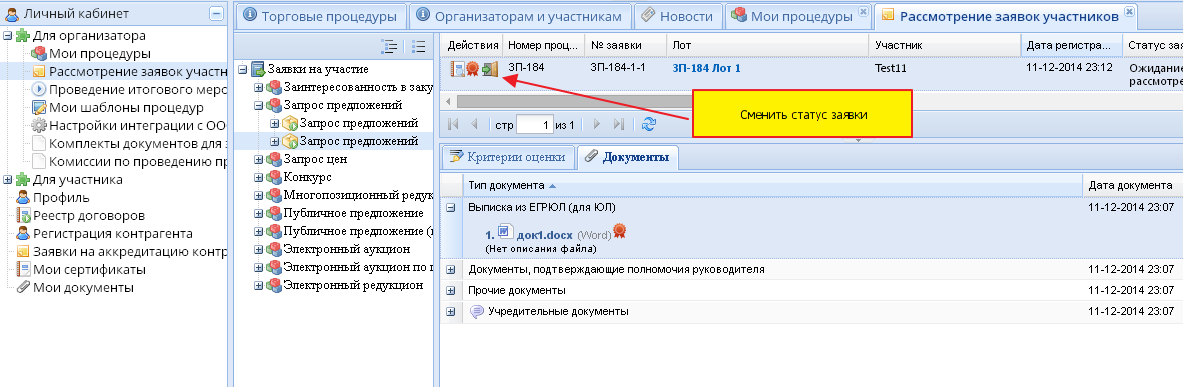Viewport: 1183px width, 387px height.
Task: Open application details icon for ЗП-184 row
Action: click(x=457, y=69)
